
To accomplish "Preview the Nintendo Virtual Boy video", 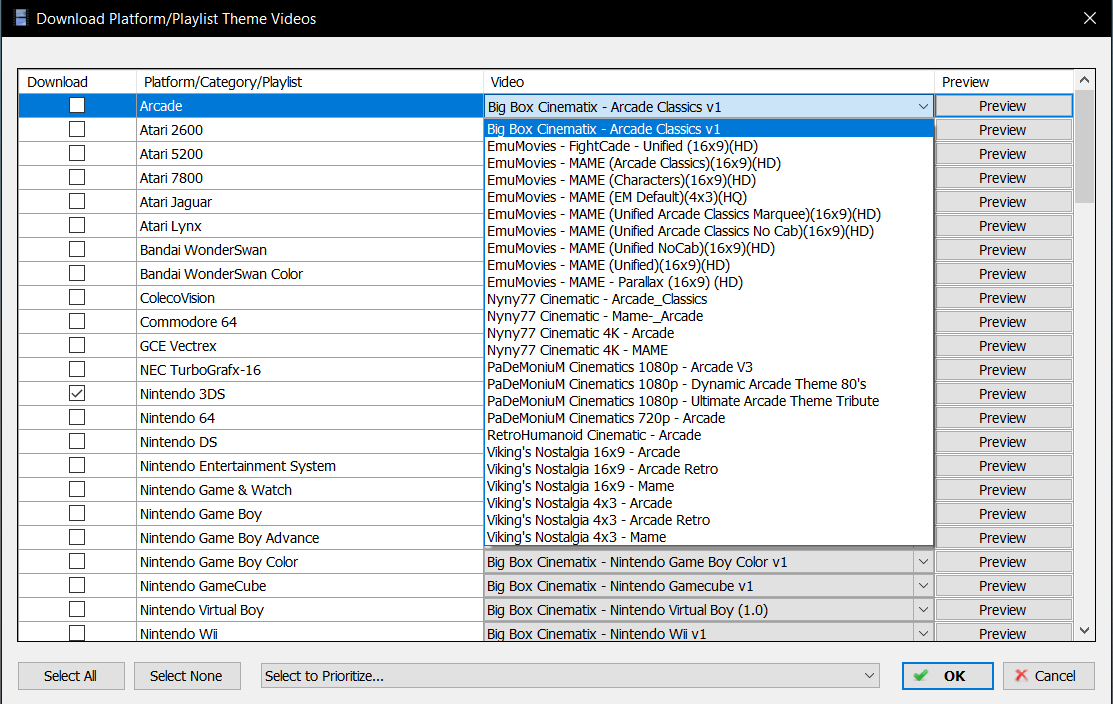I will pos(1003,610).
